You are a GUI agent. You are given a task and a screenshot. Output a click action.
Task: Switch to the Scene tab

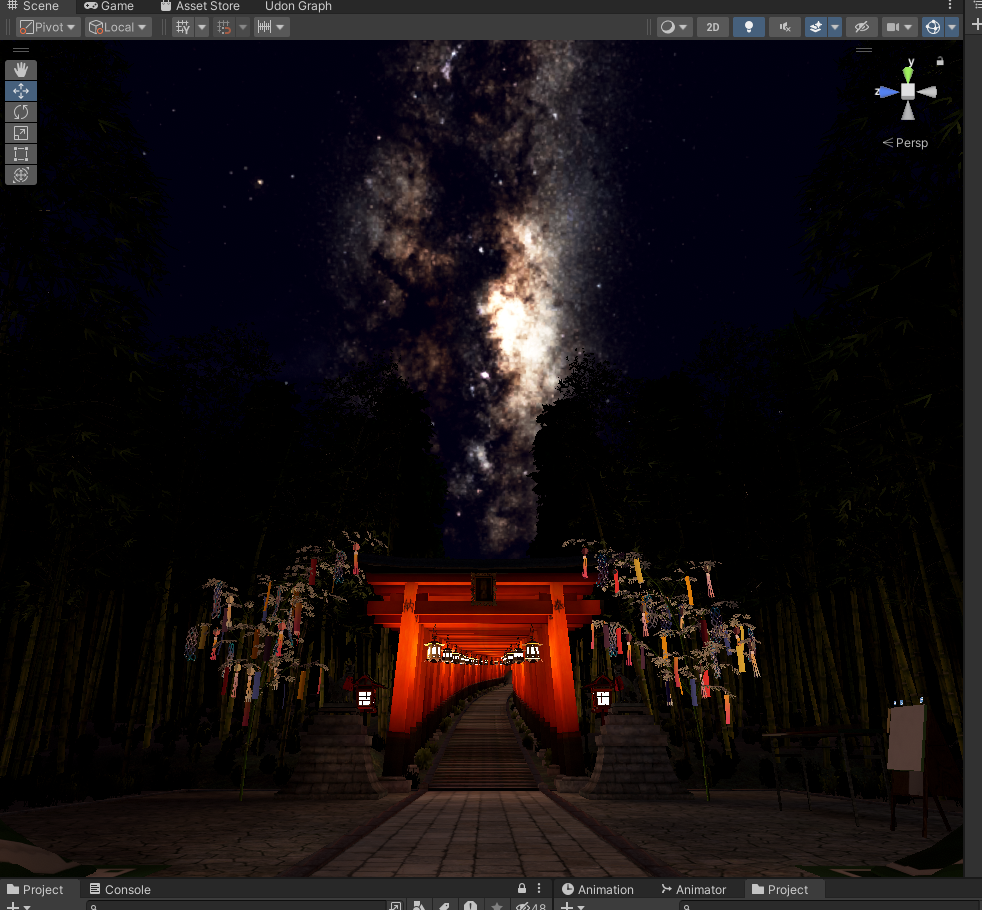tap(34, 6)
